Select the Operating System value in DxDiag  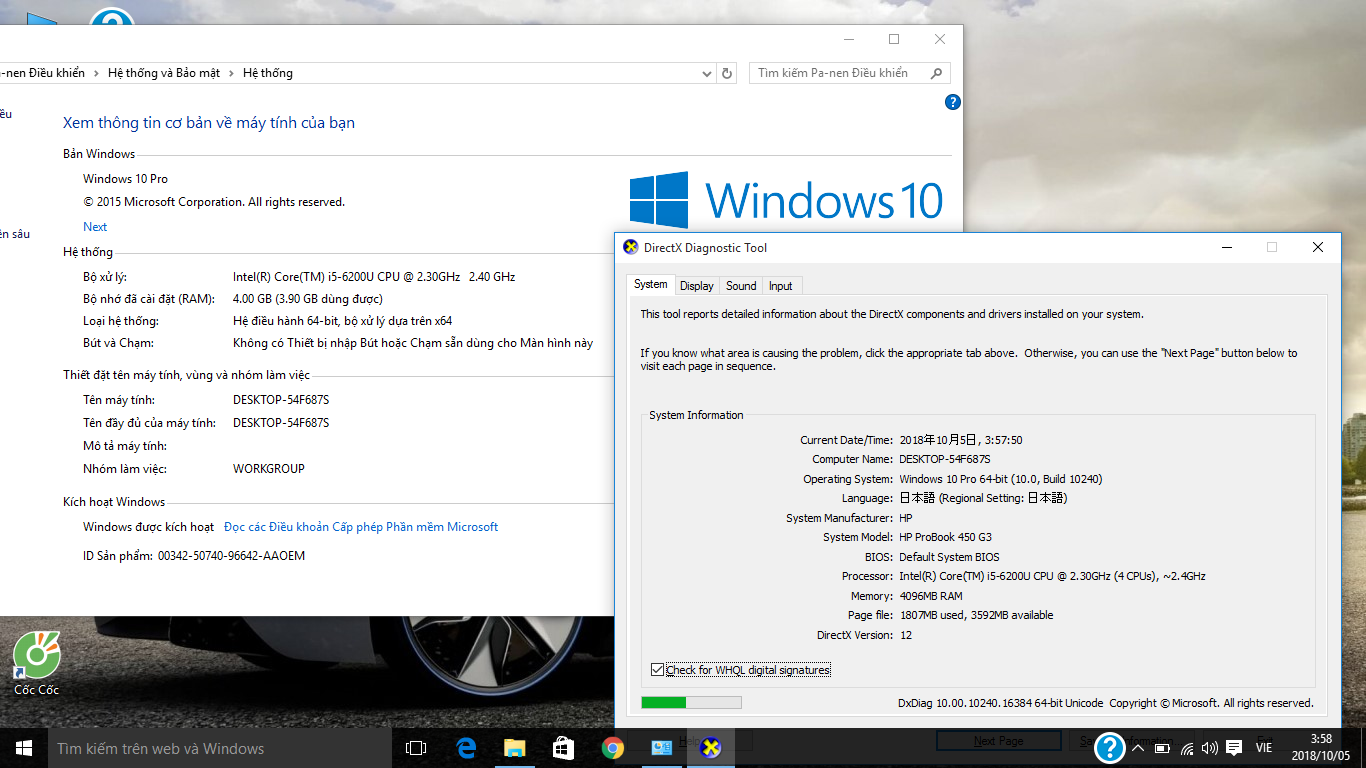click(1001, 479)
